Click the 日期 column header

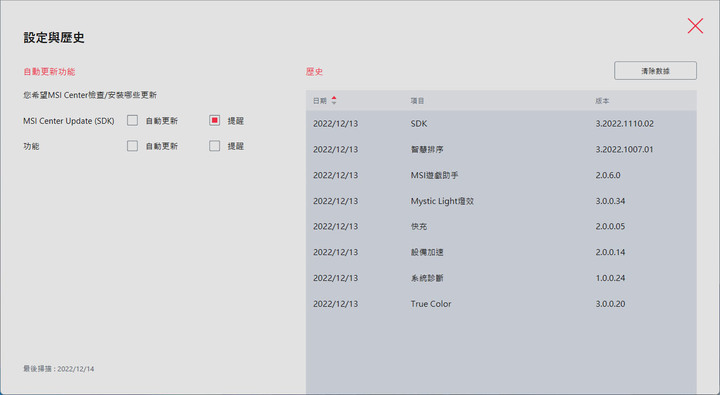[x=320, y=101]
